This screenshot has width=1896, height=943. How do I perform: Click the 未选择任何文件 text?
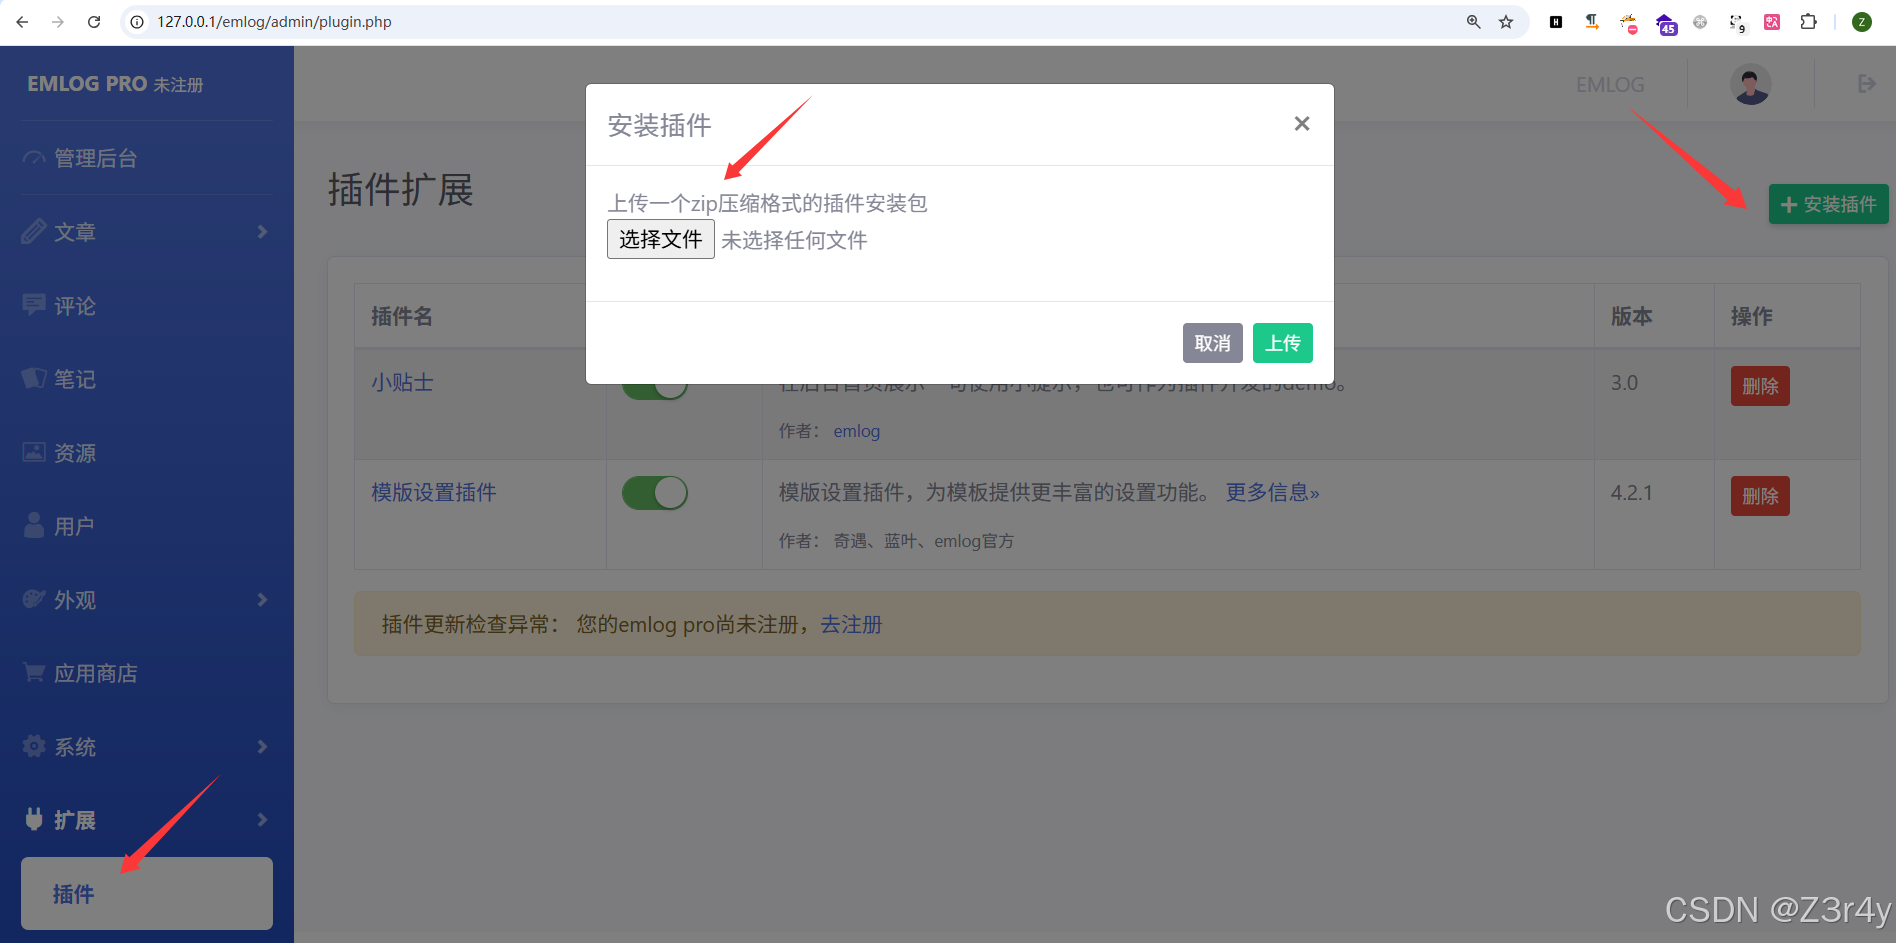pos(794,240)
